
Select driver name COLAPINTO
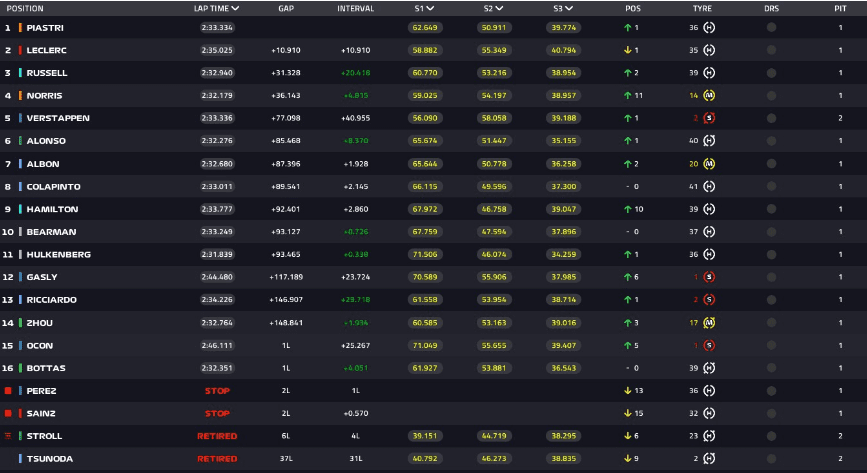point(54,186)
